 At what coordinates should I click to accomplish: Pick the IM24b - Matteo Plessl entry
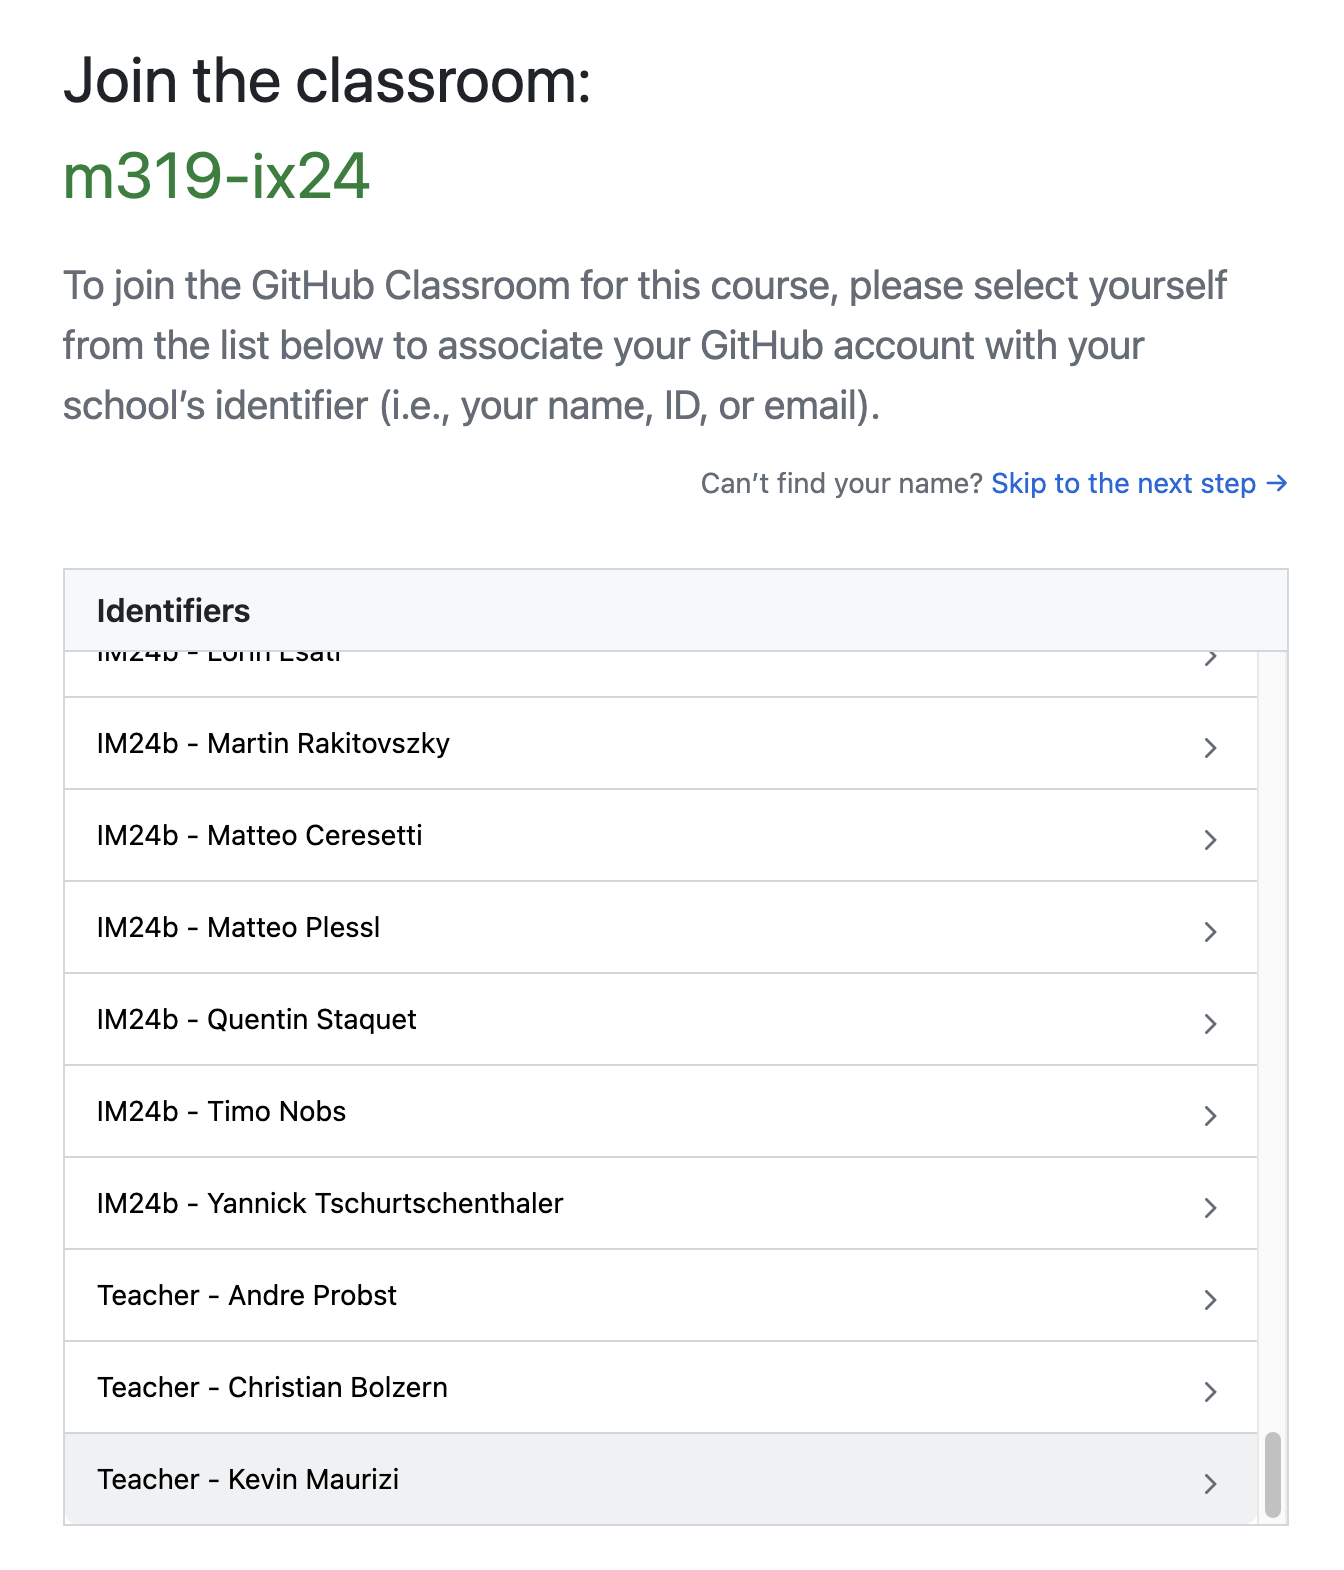pyautogui.click(x=239, y=928)
